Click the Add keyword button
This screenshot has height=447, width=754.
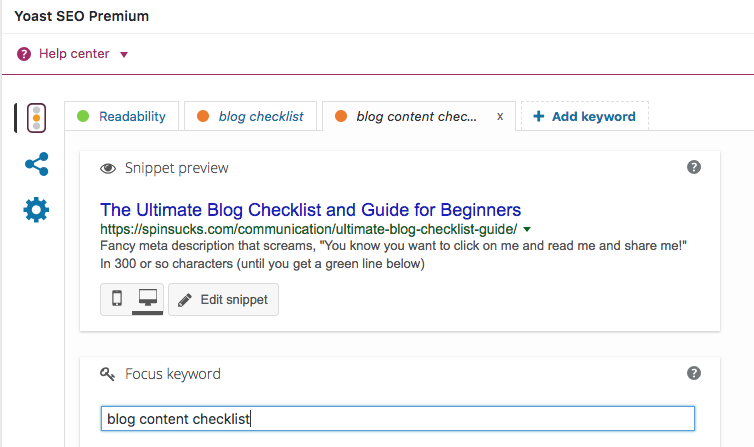[585, 116]
